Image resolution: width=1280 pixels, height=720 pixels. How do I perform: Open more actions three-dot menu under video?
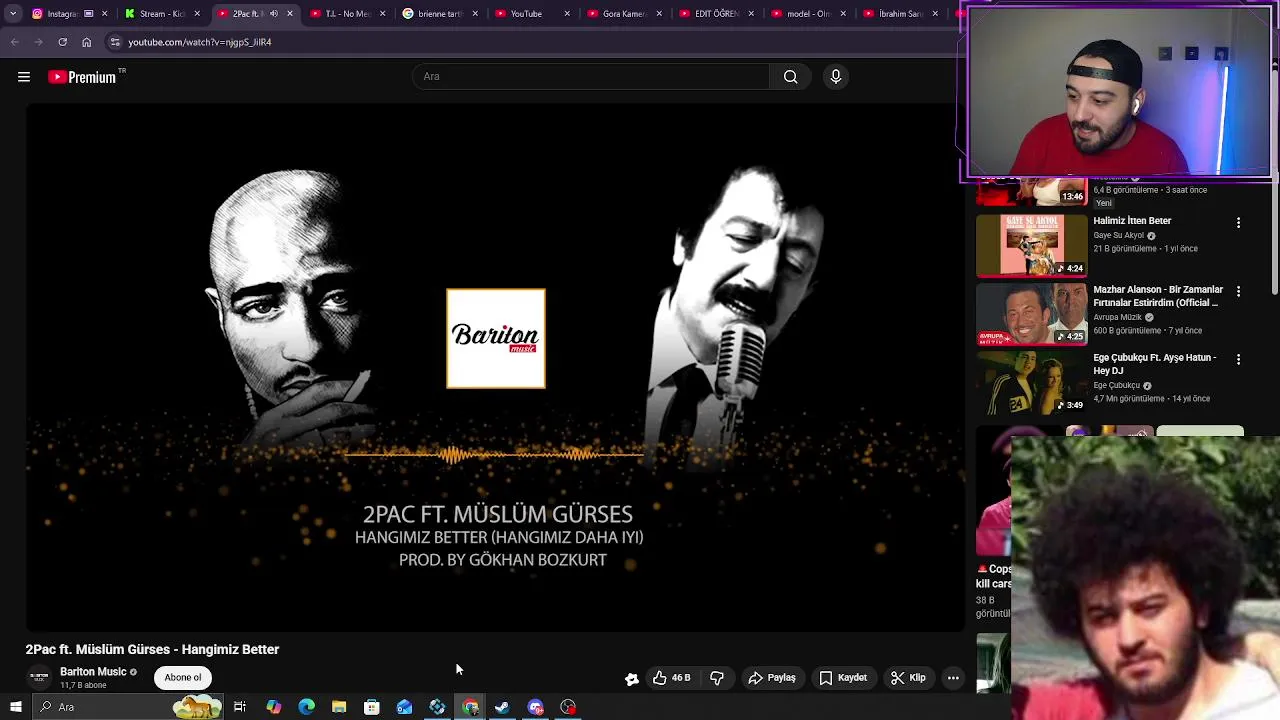(x=953, y=678)
